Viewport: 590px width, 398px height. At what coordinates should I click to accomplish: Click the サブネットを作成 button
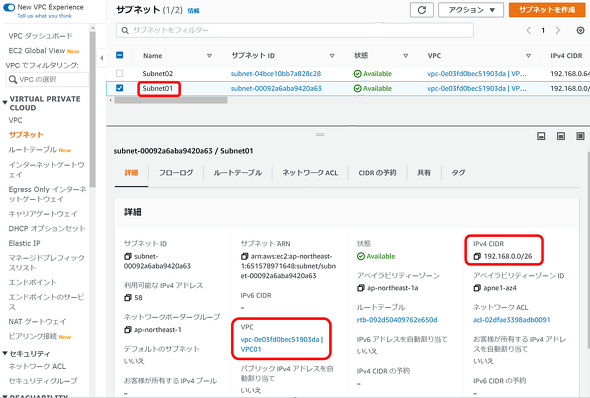(547, 10)
